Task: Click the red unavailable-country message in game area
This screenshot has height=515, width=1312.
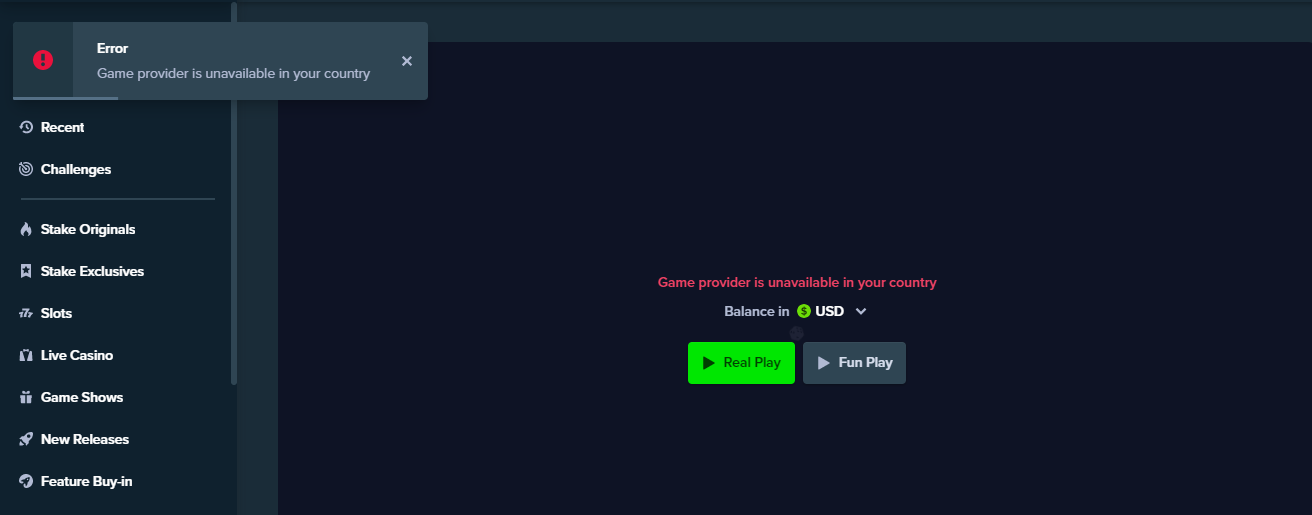Action: pyautogui.click(x=797, y=283)
